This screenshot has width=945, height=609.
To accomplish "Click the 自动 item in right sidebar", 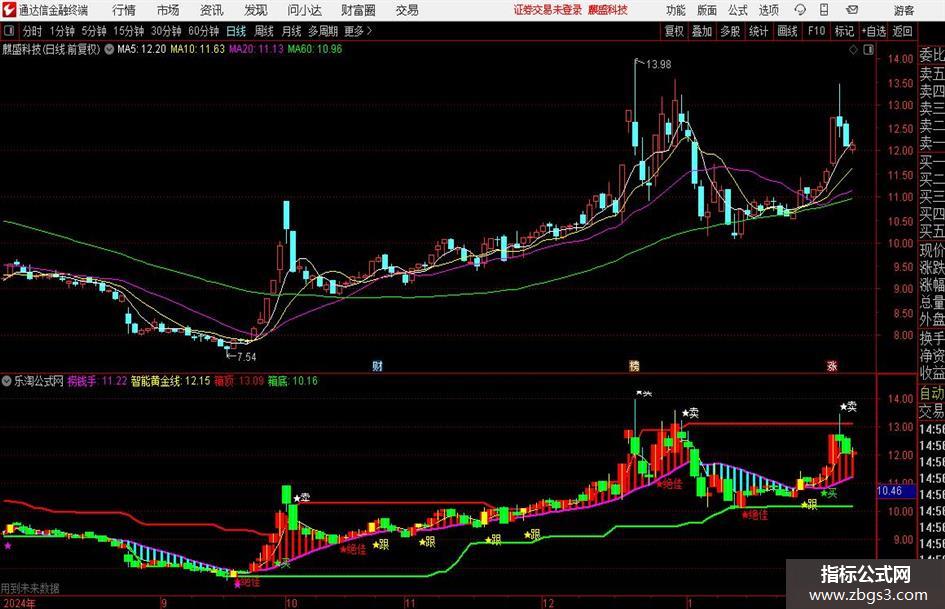I will pos(932,393).
